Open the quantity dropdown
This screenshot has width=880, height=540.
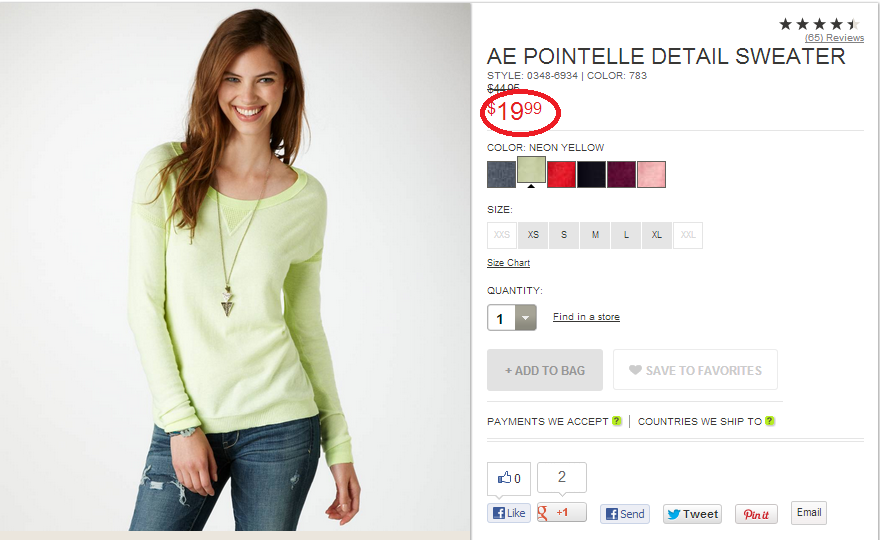click(x=525, y=318)
